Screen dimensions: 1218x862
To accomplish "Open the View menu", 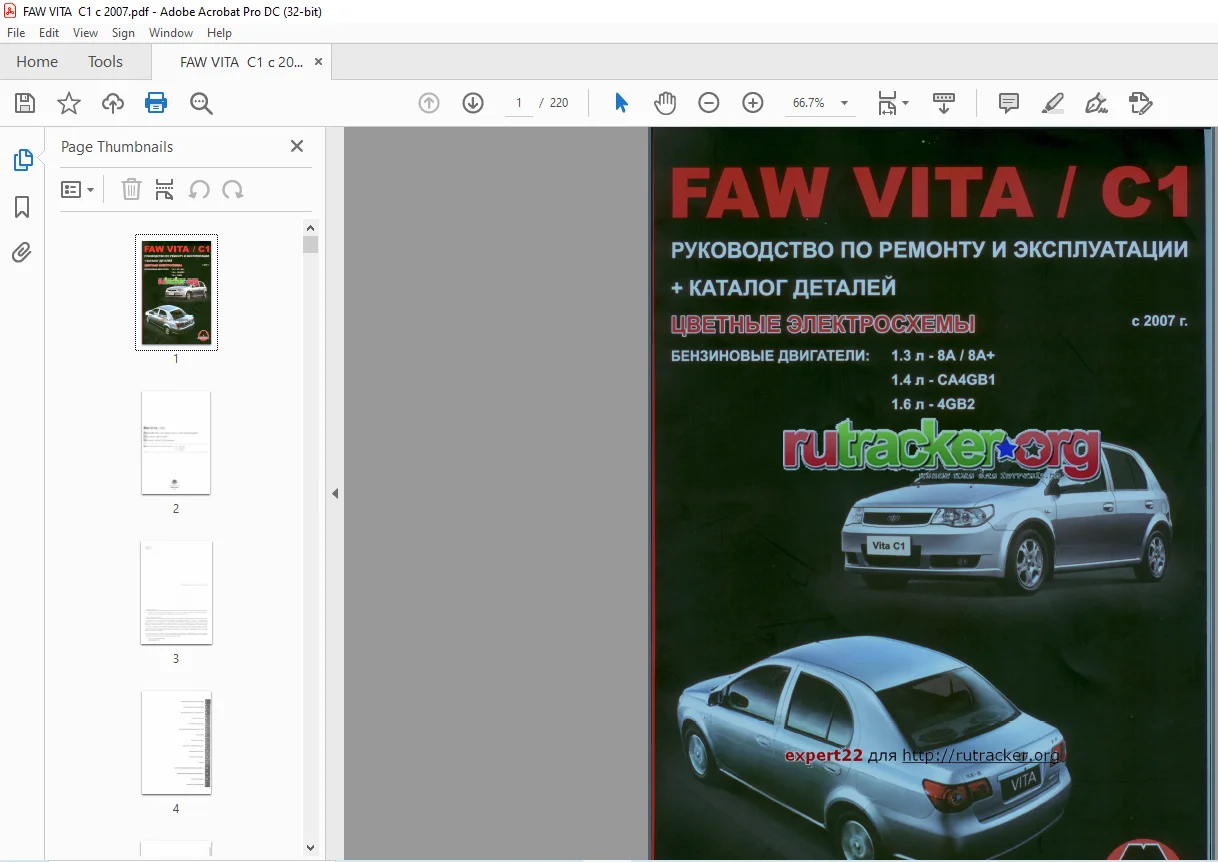I will click(85, 33).
